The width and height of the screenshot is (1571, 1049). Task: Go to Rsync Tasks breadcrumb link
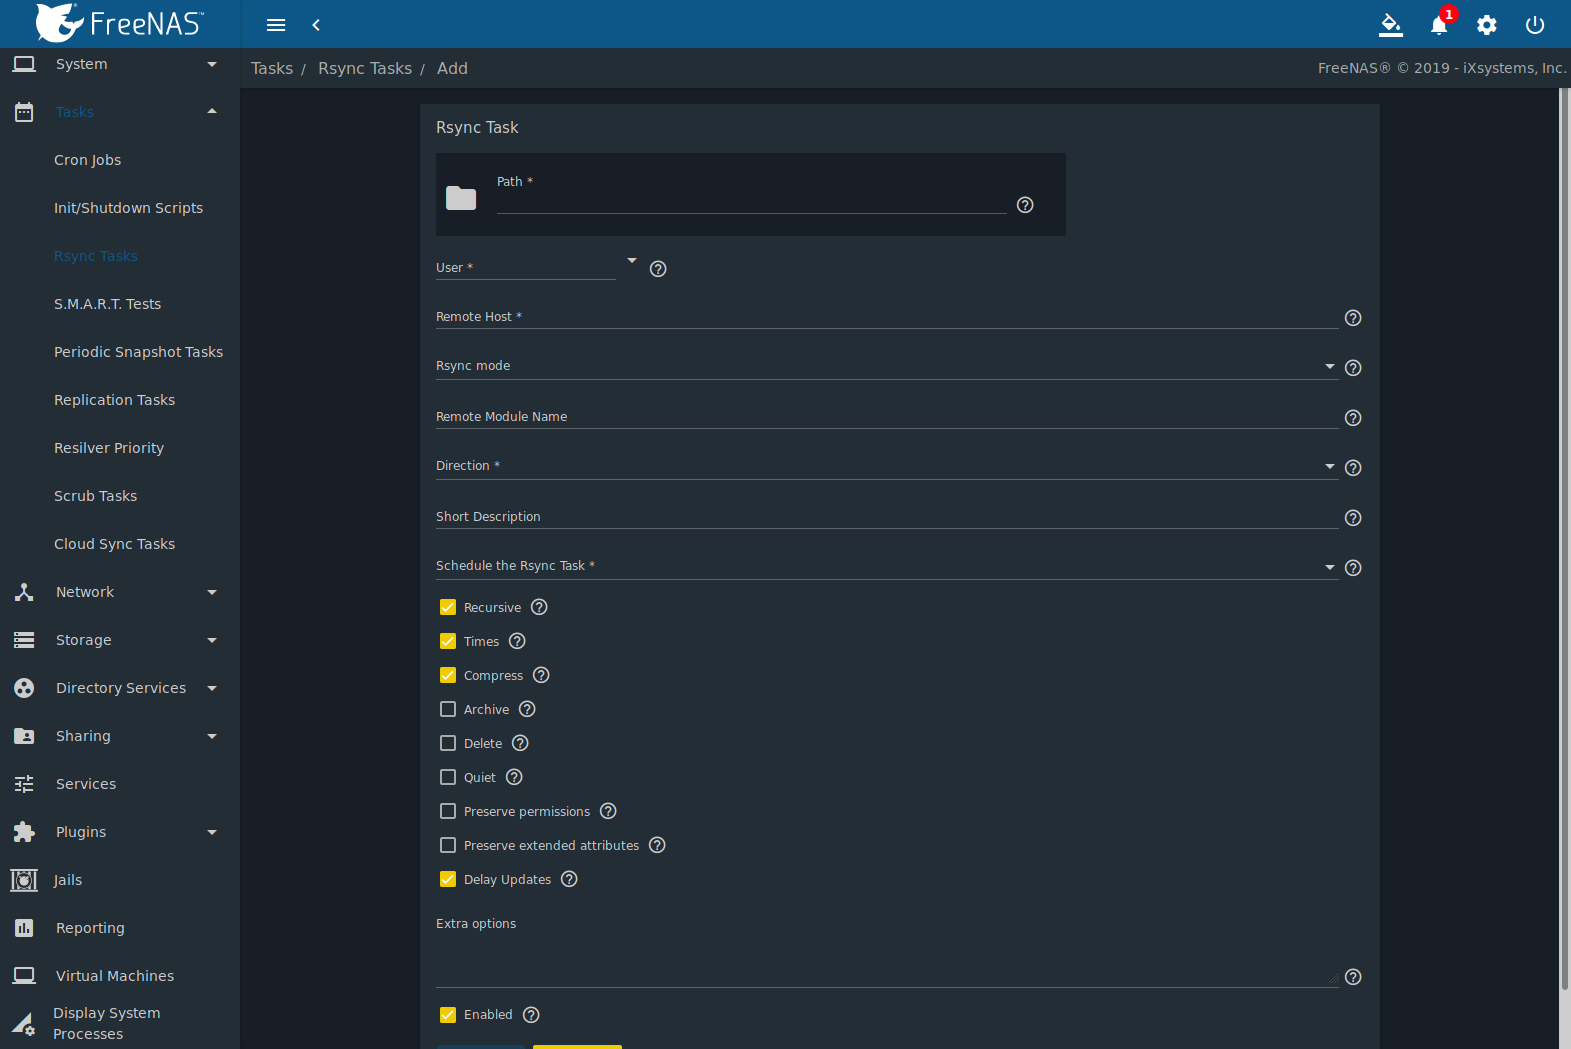click(365, 68)
